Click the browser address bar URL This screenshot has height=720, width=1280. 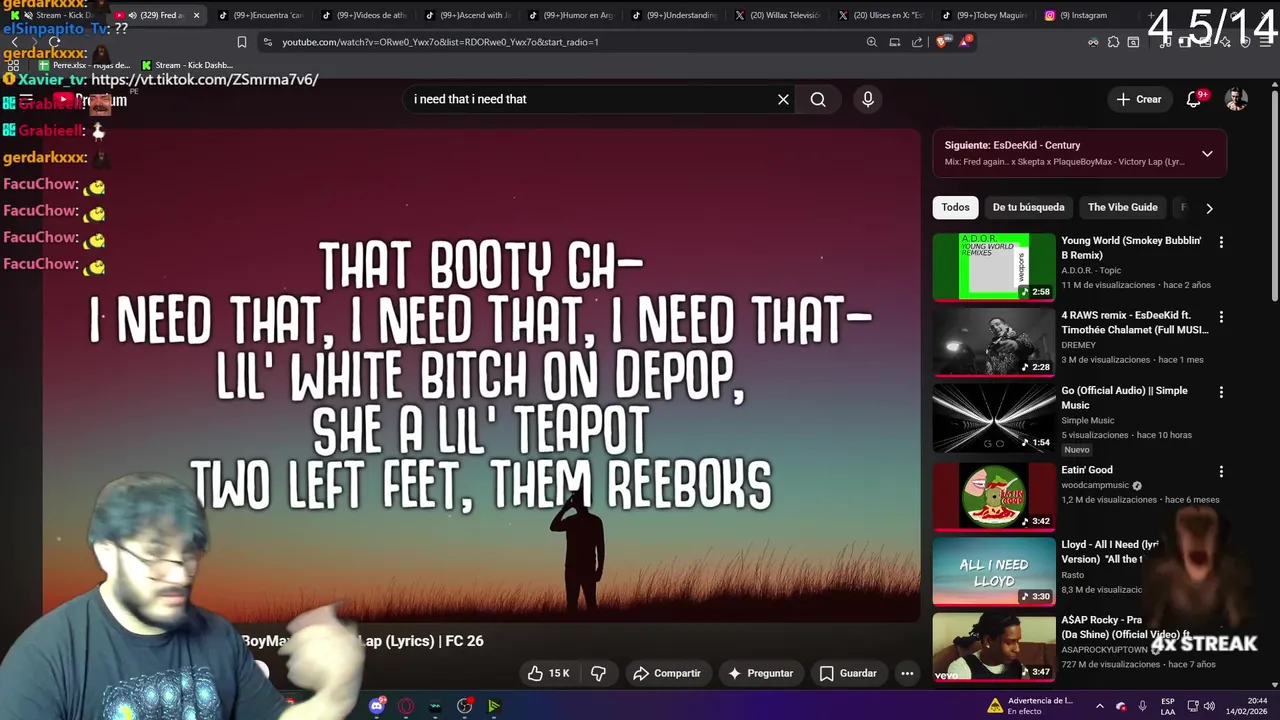point(440,42)
